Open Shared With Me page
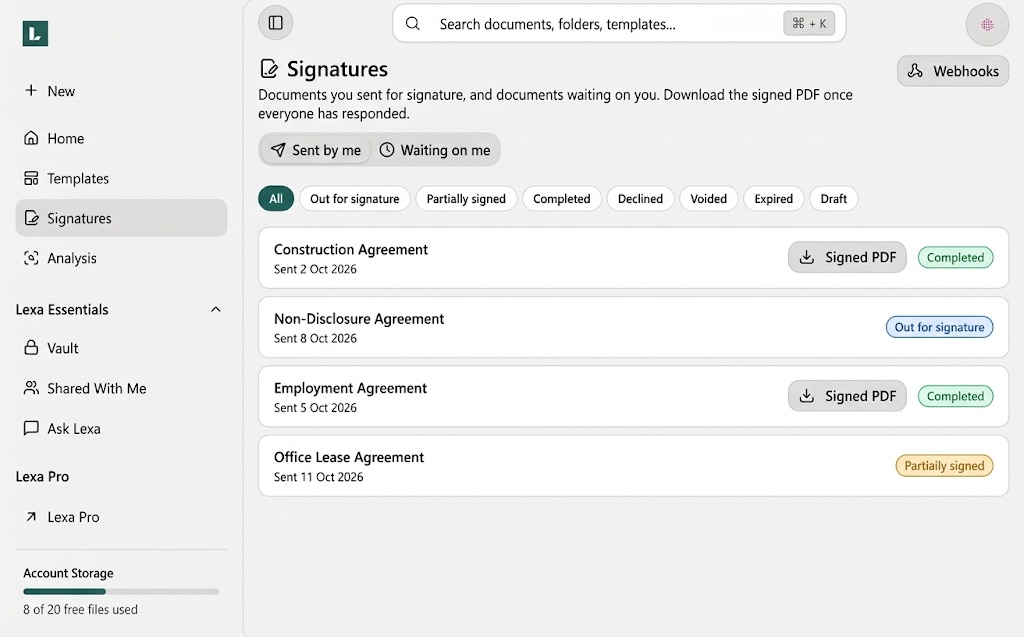The width and height of the screenshot is (1024, 637). (121, 388)
